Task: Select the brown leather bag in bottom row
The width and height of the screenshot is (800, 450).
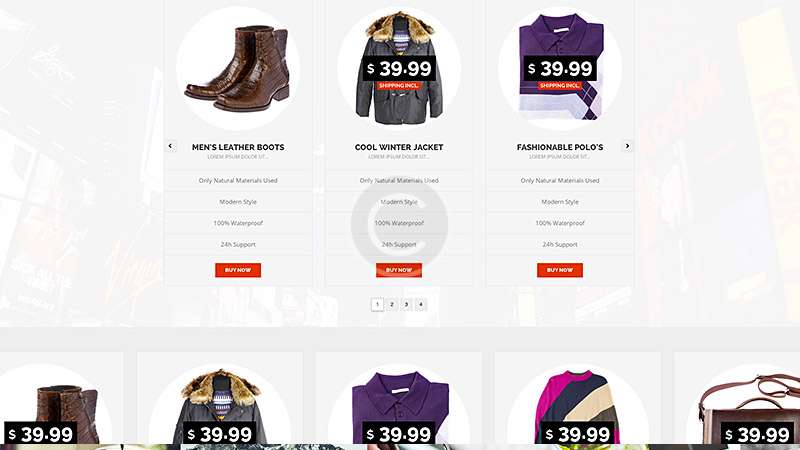Action: pyautogui.click(x=747, y=406)
